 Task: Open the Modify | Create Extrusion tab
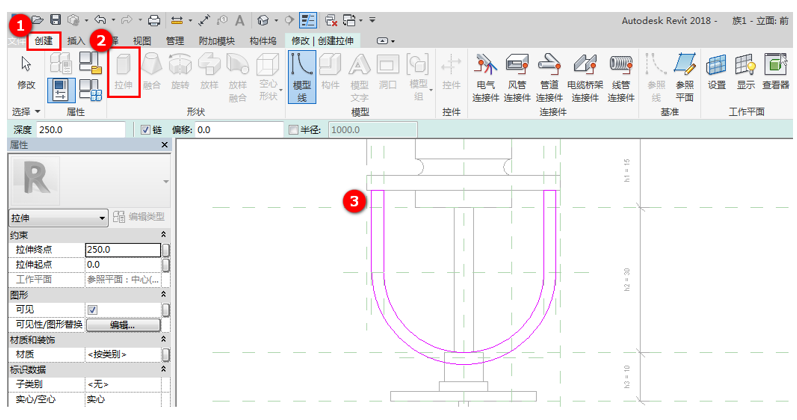pyautogui.click(x=322, y=41)
